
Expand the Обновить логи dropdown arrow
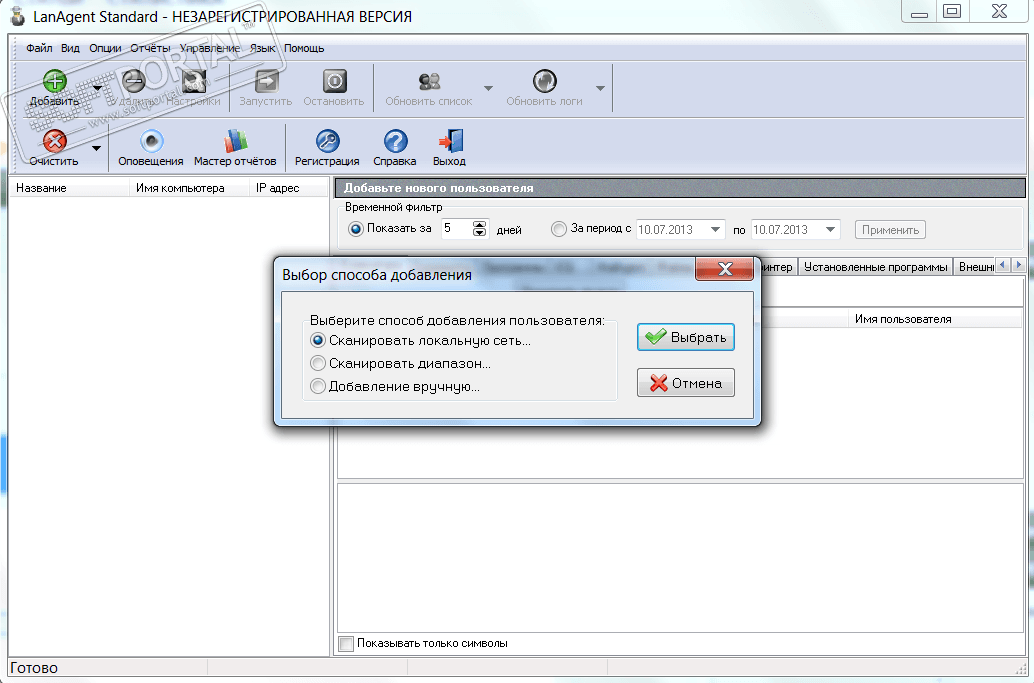[x=600, y=88]
